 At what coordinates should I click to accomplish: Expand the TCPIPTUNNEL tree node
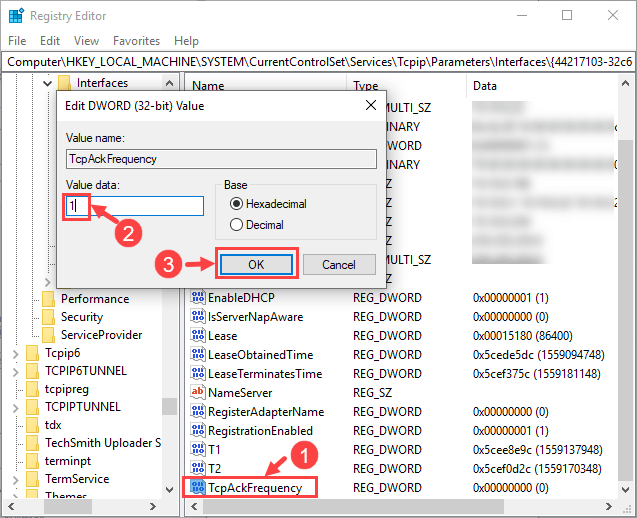click(15, 407)
